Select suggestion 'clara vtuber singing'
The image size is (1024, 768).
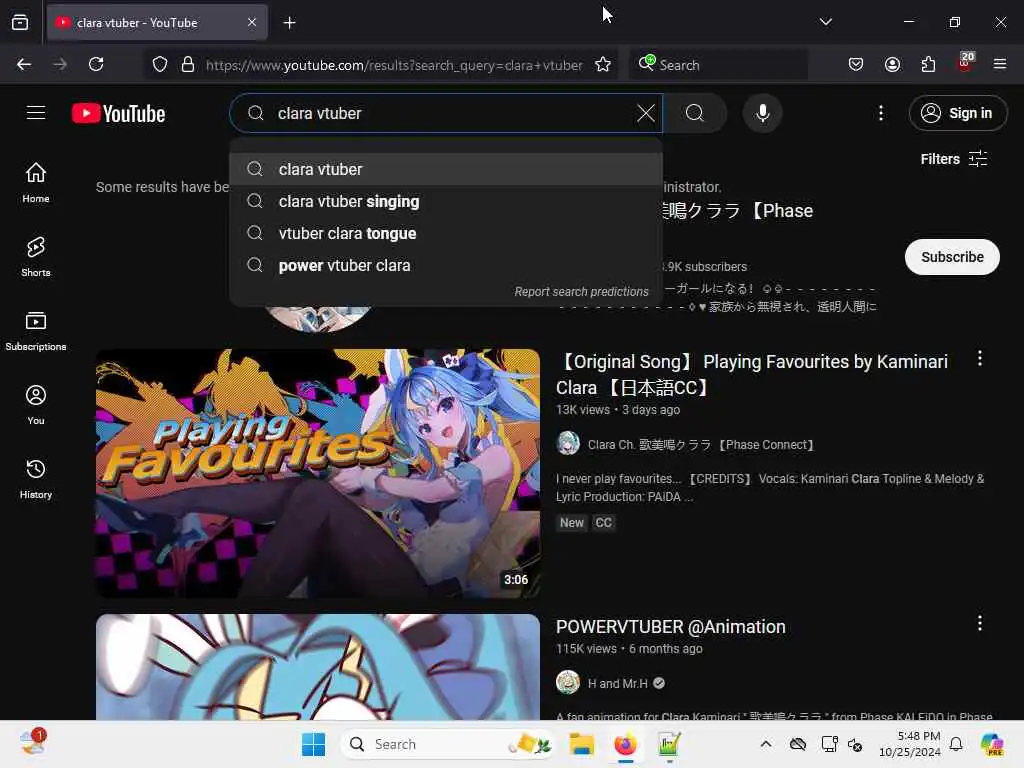pos(446,201)
